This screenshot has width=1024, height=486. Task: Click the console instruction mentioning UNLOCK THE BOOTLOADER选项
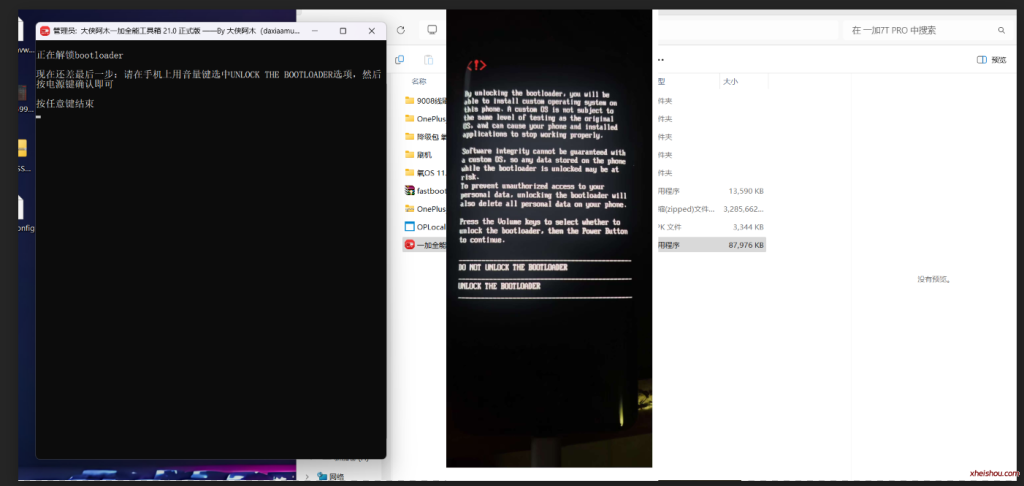pos(209,79)
